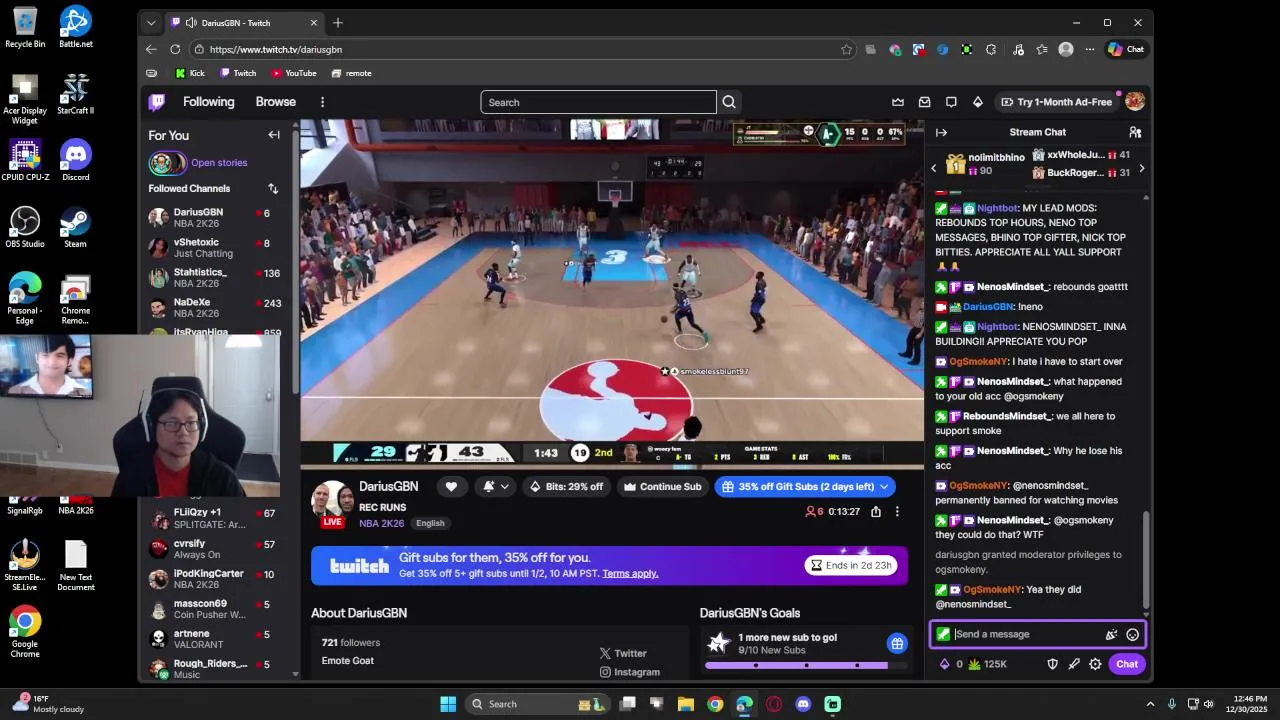Open vShetoxic followed channel
The image size is (1280, 720).
point(214,248)
